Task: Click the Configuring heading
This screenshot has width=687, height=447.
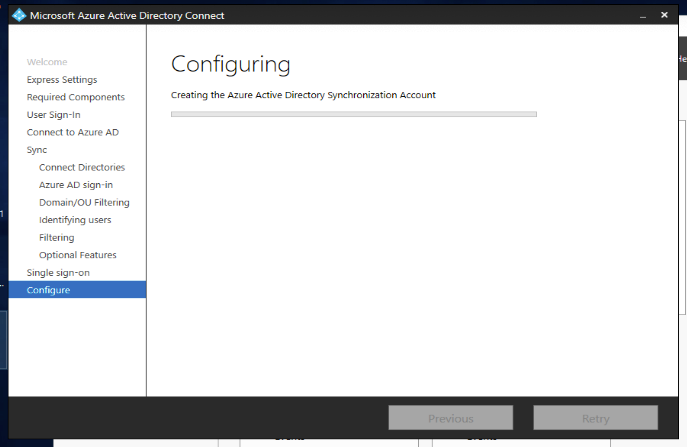Action: click(230, 65)
